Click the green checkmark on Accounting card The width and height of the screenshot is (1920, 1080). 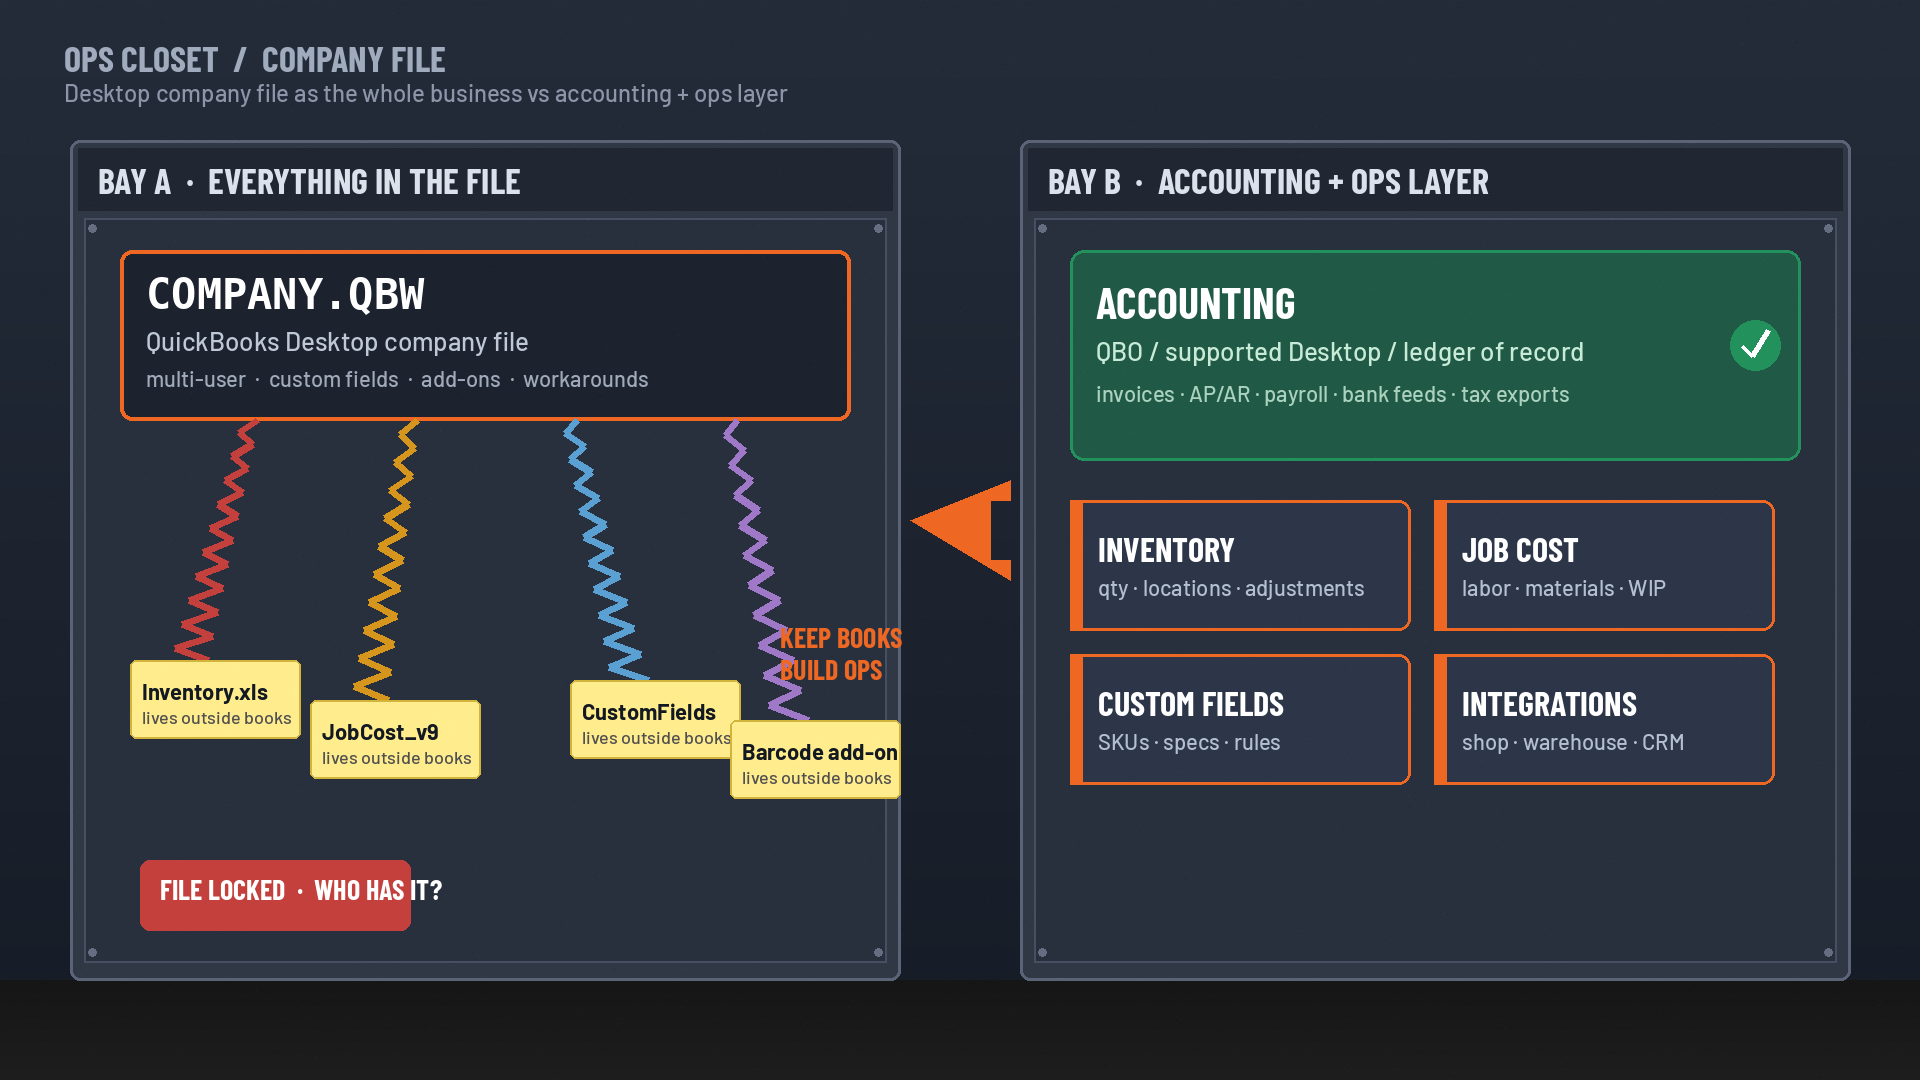(x=1755, y=346)
